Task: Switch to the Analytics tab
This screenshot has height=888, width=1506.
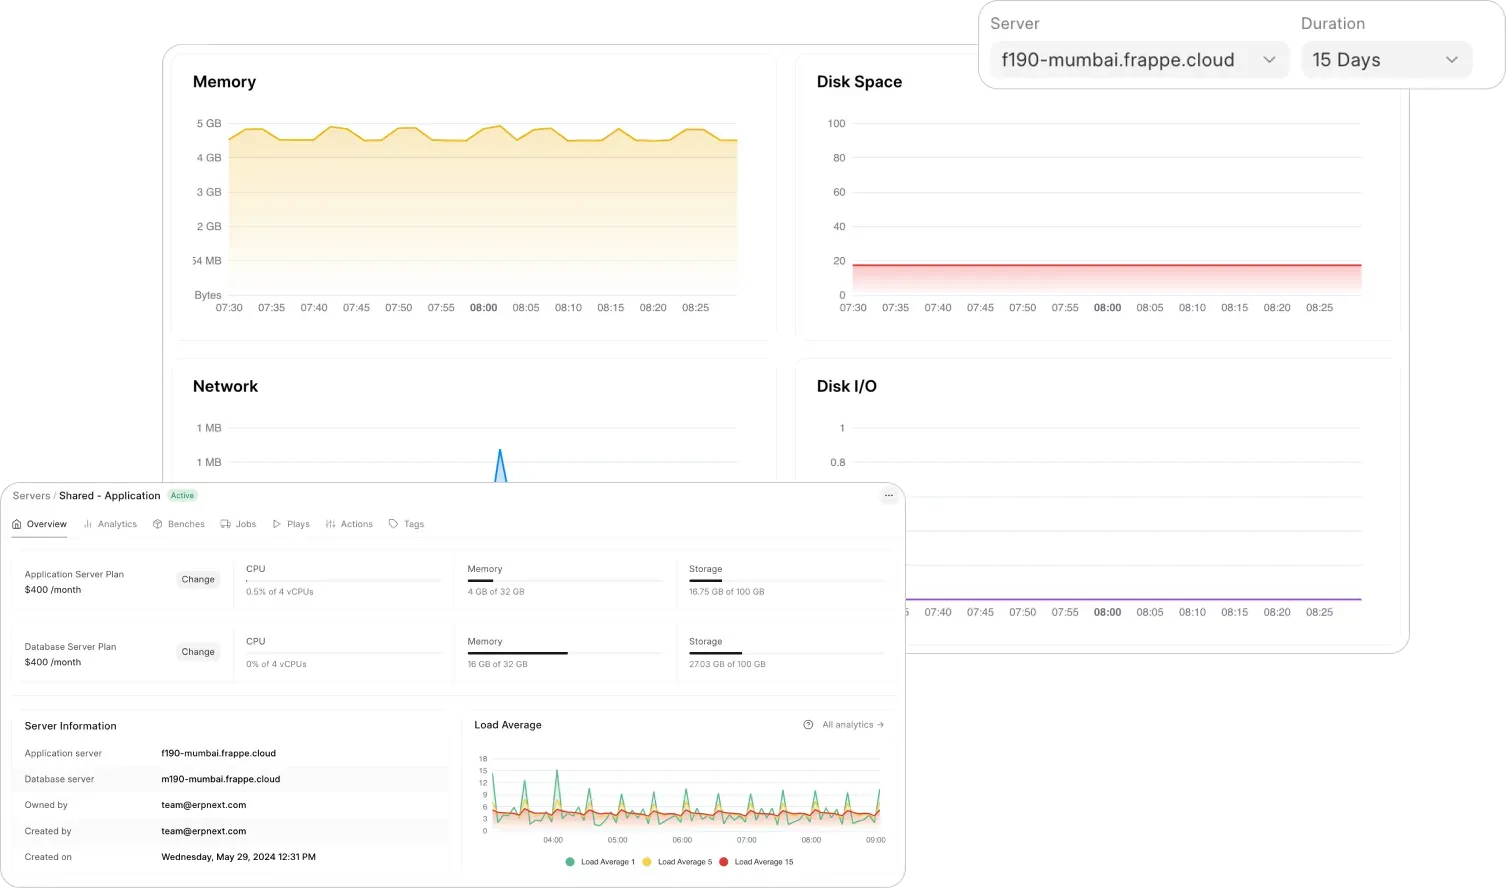Action: [117, 524]
